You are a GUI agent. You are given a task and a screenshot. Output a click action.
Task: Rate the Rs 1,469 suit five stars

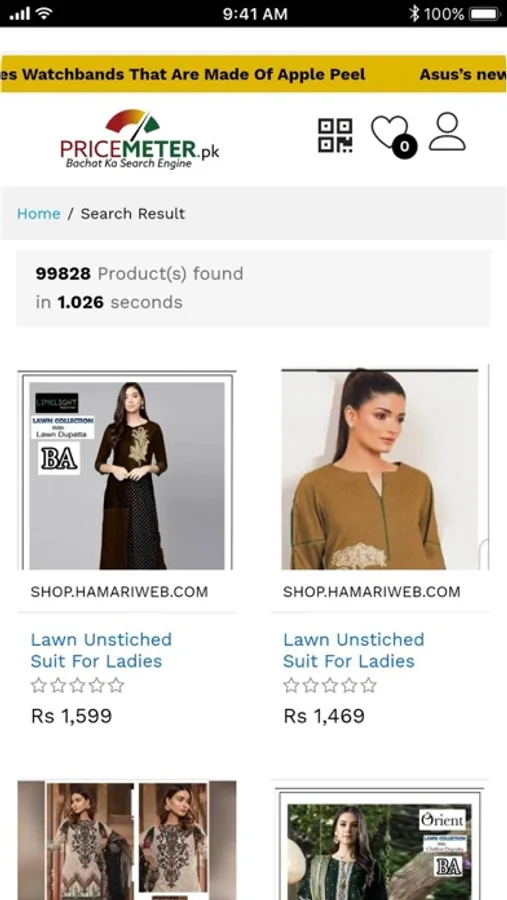[x=369, y=685]
